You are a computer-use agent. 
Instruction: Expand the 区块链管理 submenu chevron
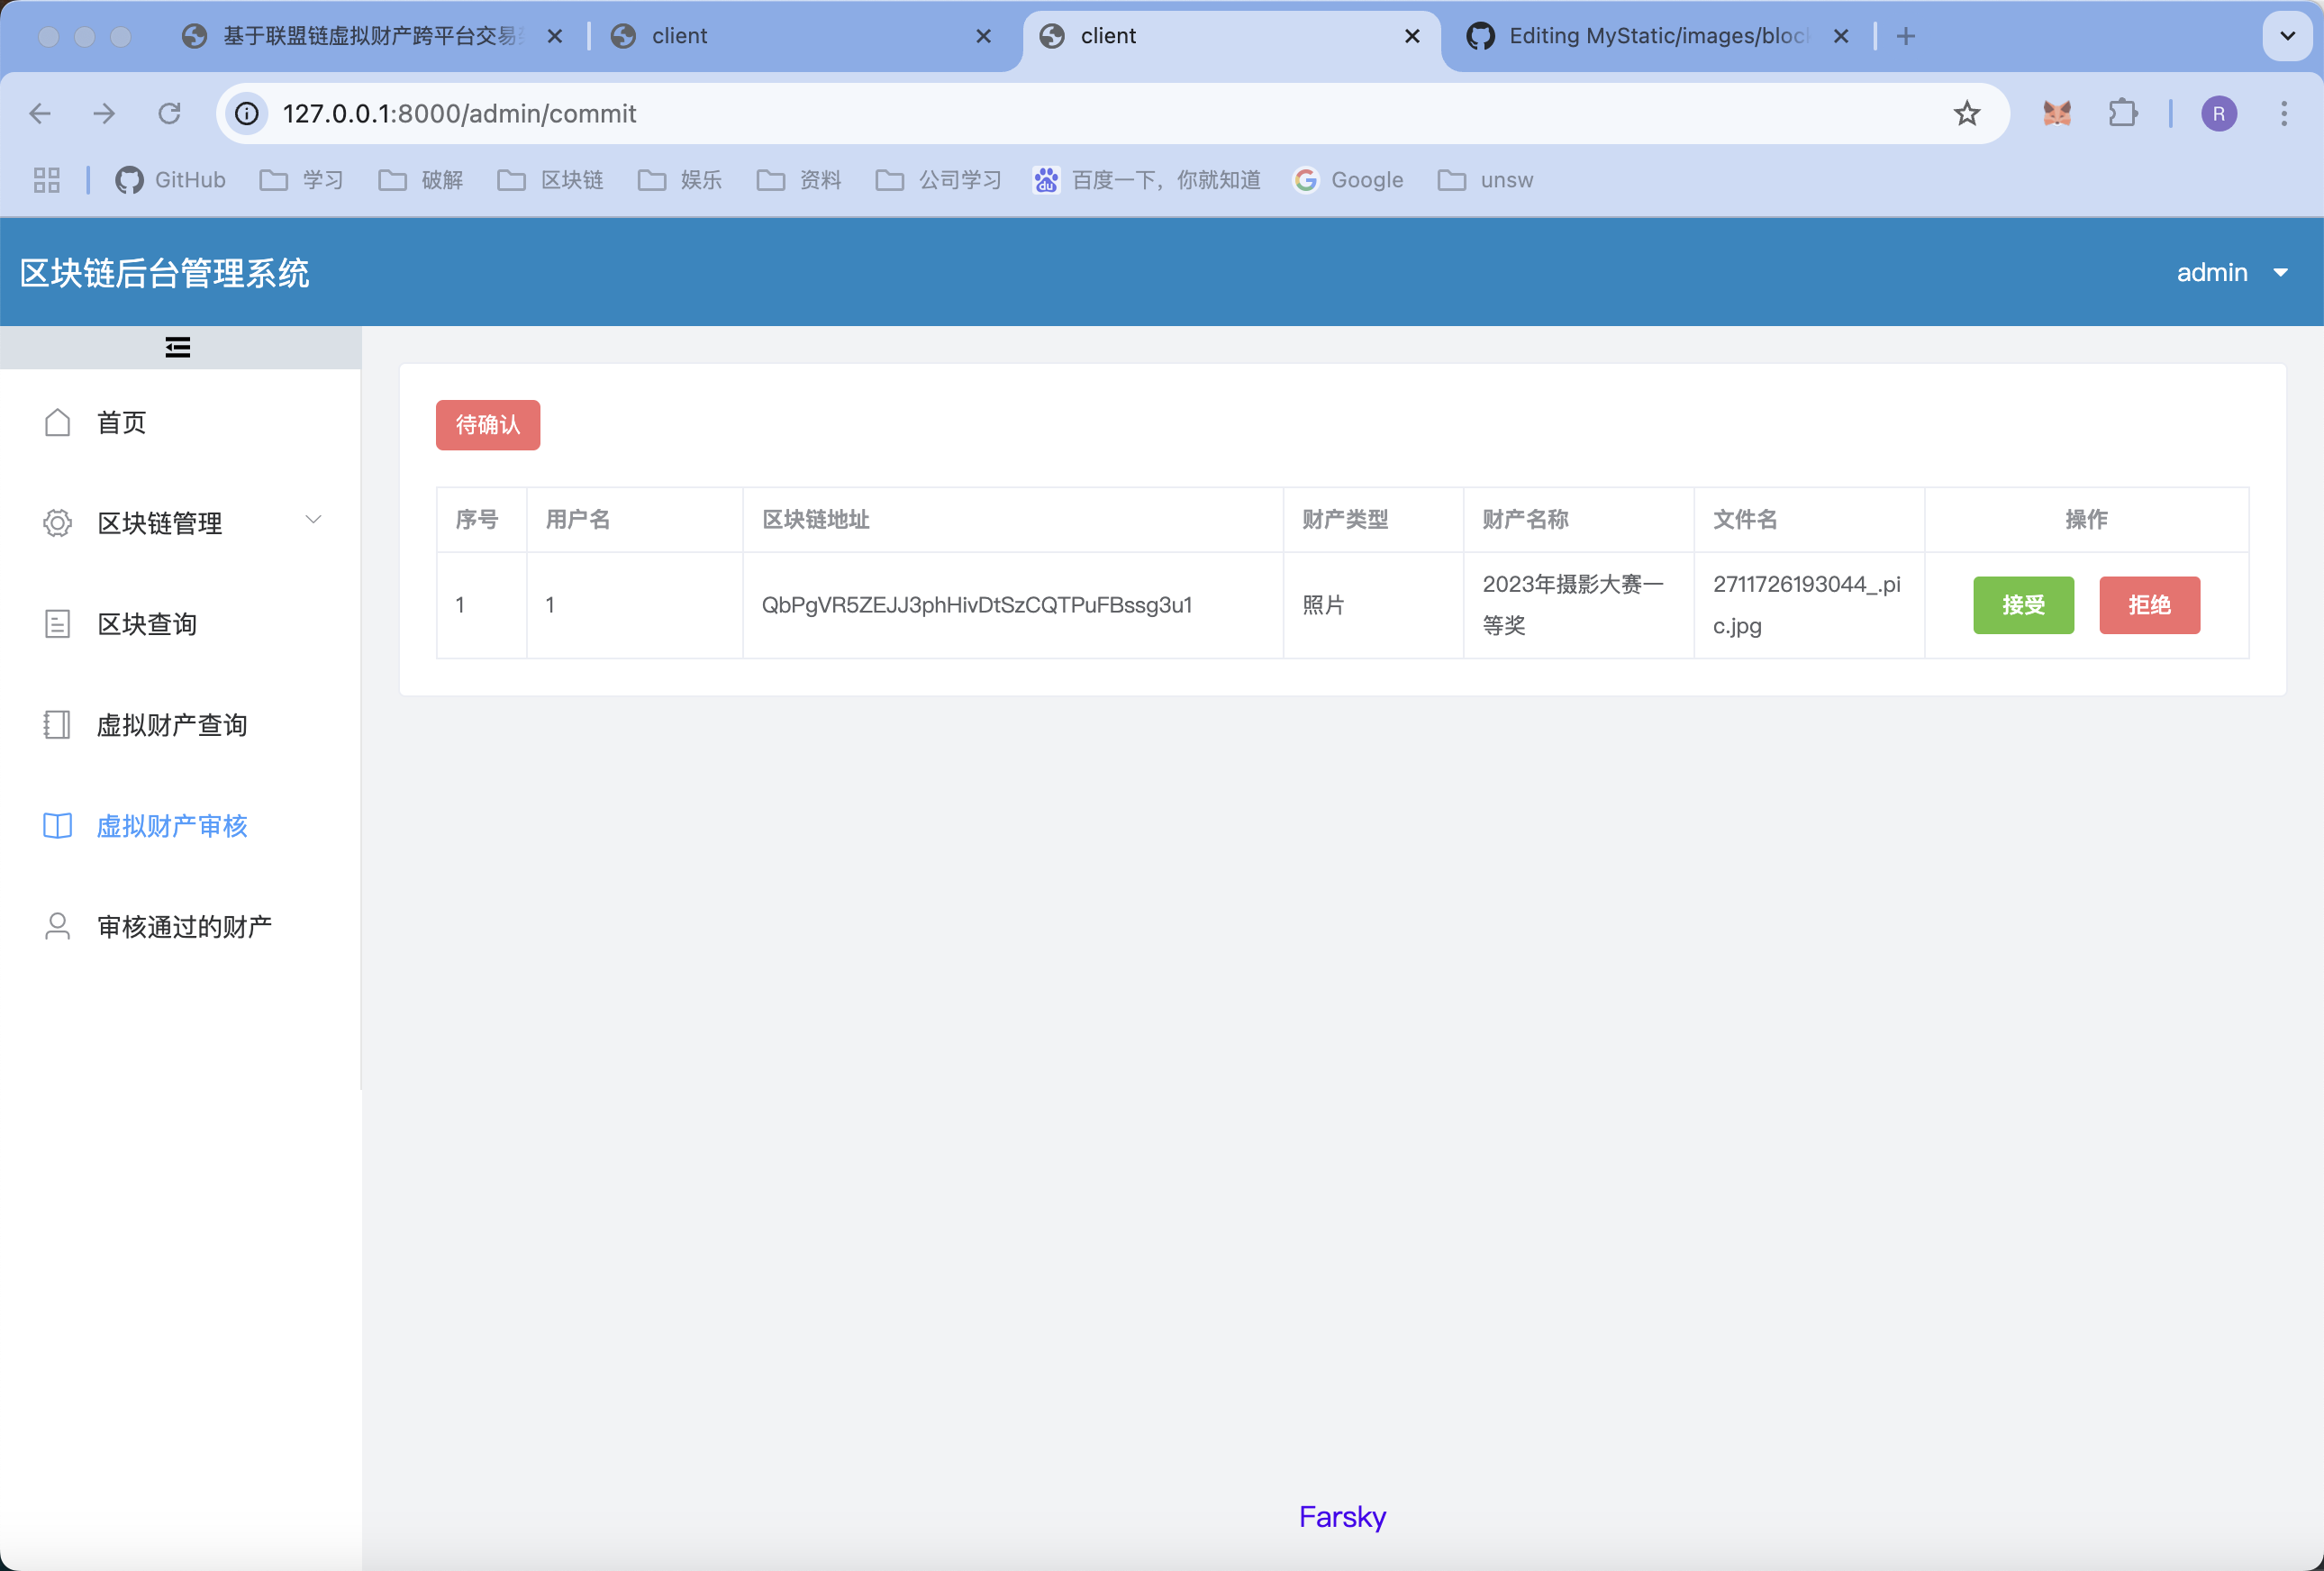coord(313,520)
